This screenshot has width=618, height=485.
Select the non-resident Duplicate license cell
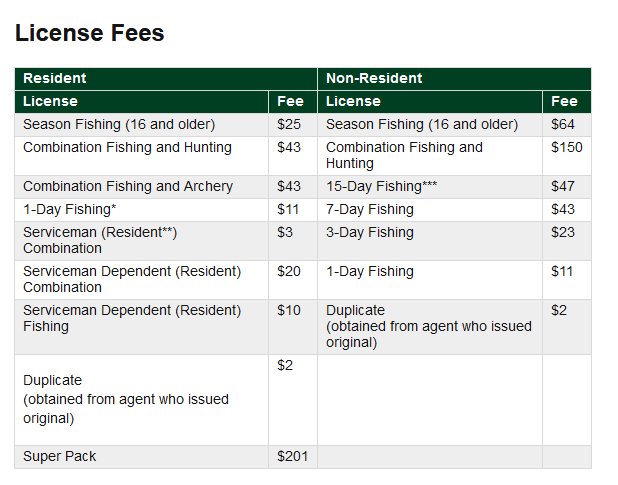tap(430, 327)
